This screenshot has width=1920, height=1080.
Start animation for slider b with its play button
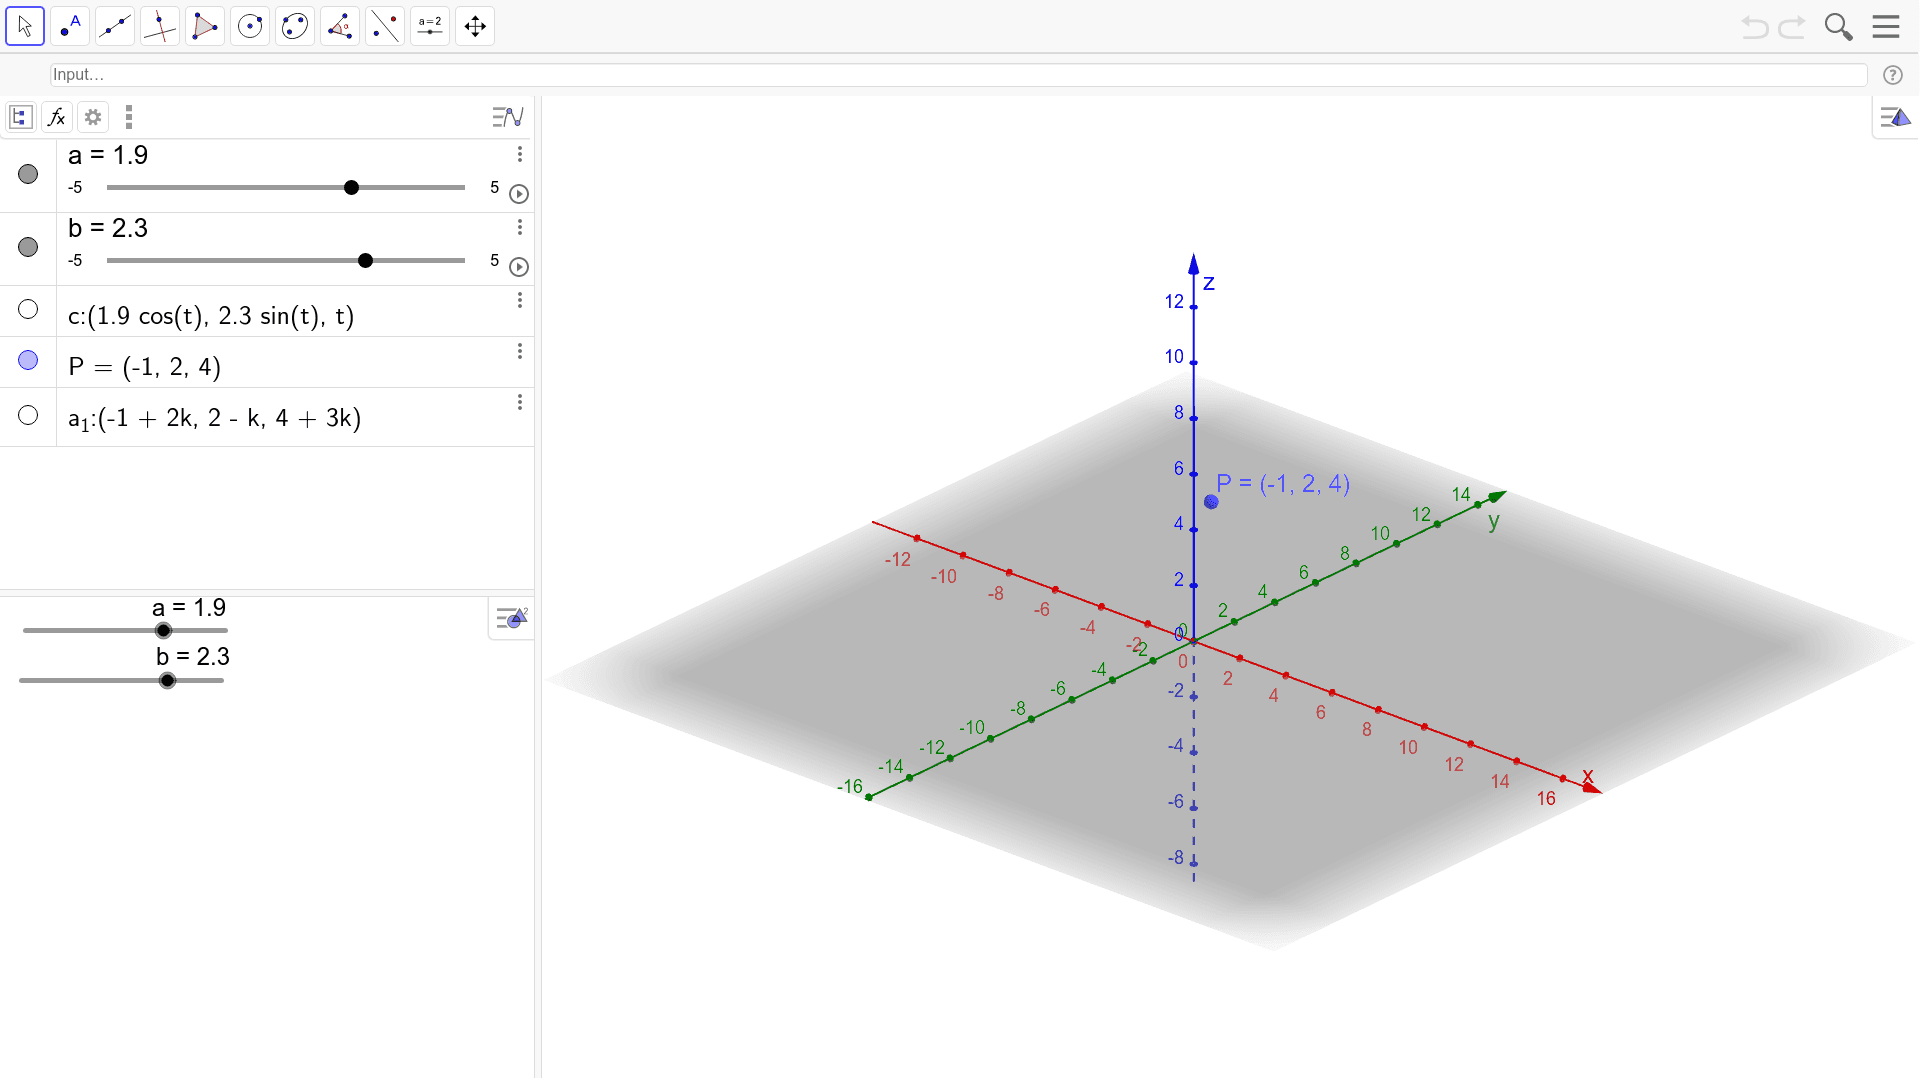518,267
